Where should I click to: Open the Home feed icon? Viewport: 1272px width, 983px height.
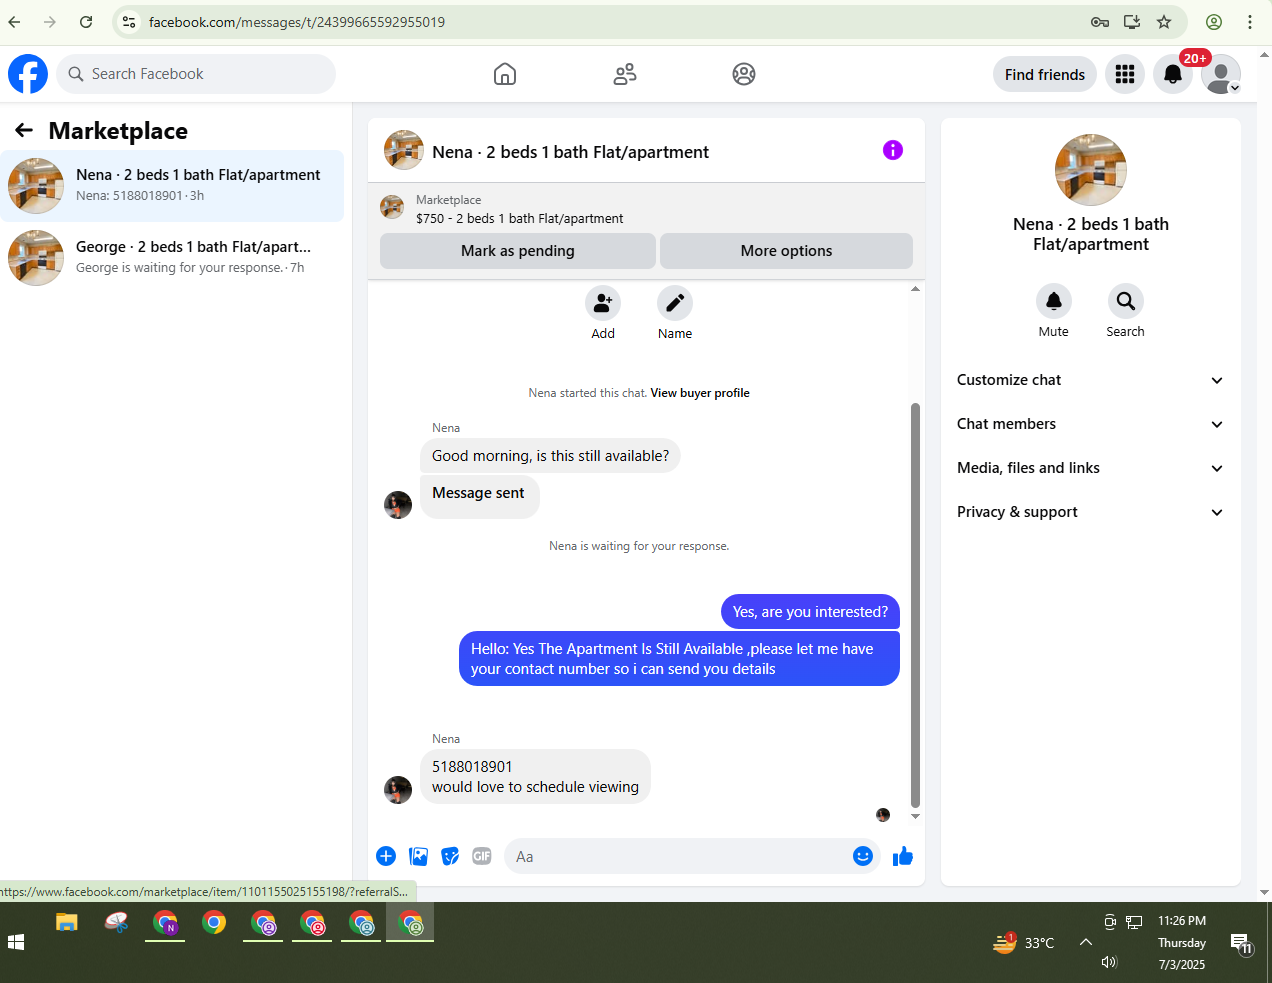505,74
